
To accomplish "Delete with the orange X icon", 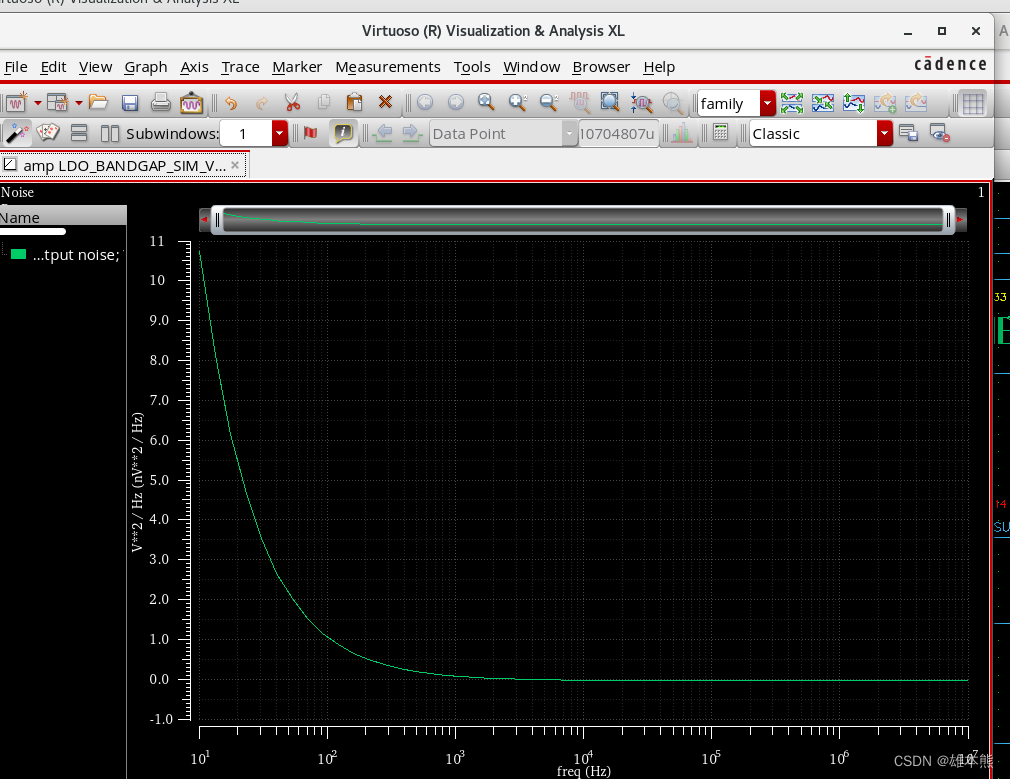I will [x=385, y=102].
